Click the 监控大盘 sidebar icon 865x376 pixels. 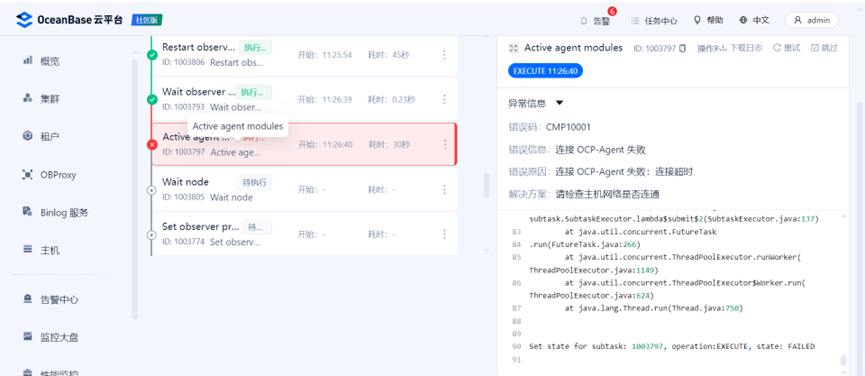click(x=27, y=336)
